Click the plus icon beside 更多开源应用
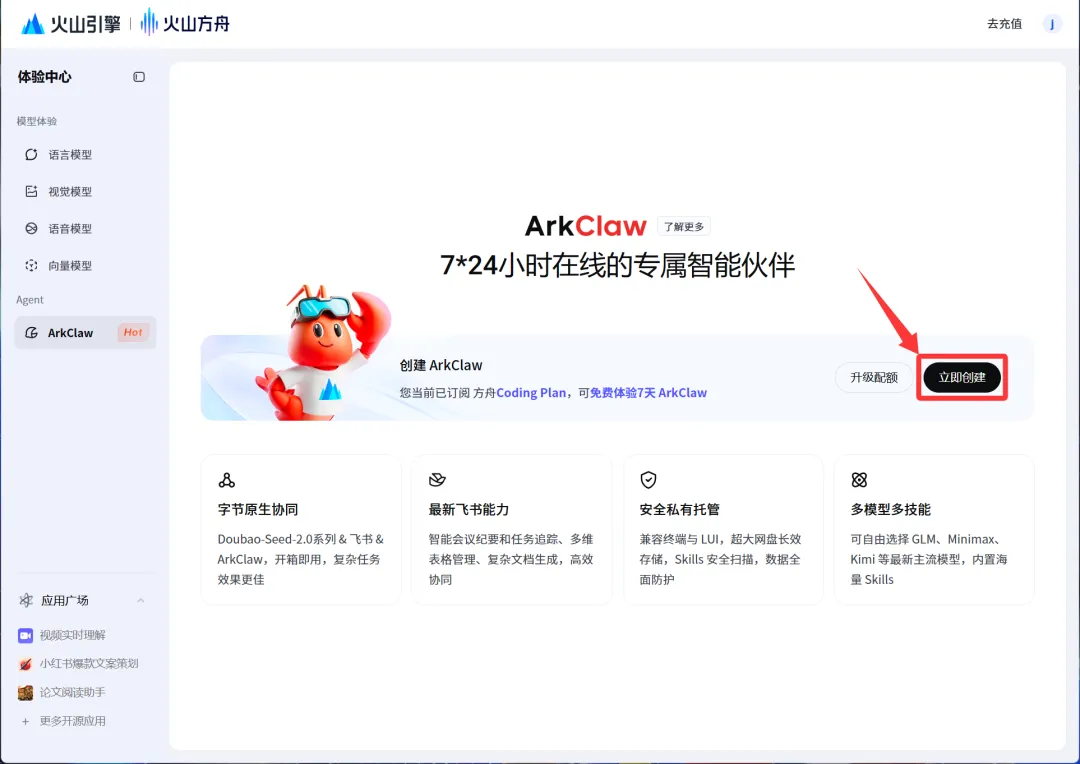Image resolution: width=1080 pixels, height=764 pixels. pos(25,721)
